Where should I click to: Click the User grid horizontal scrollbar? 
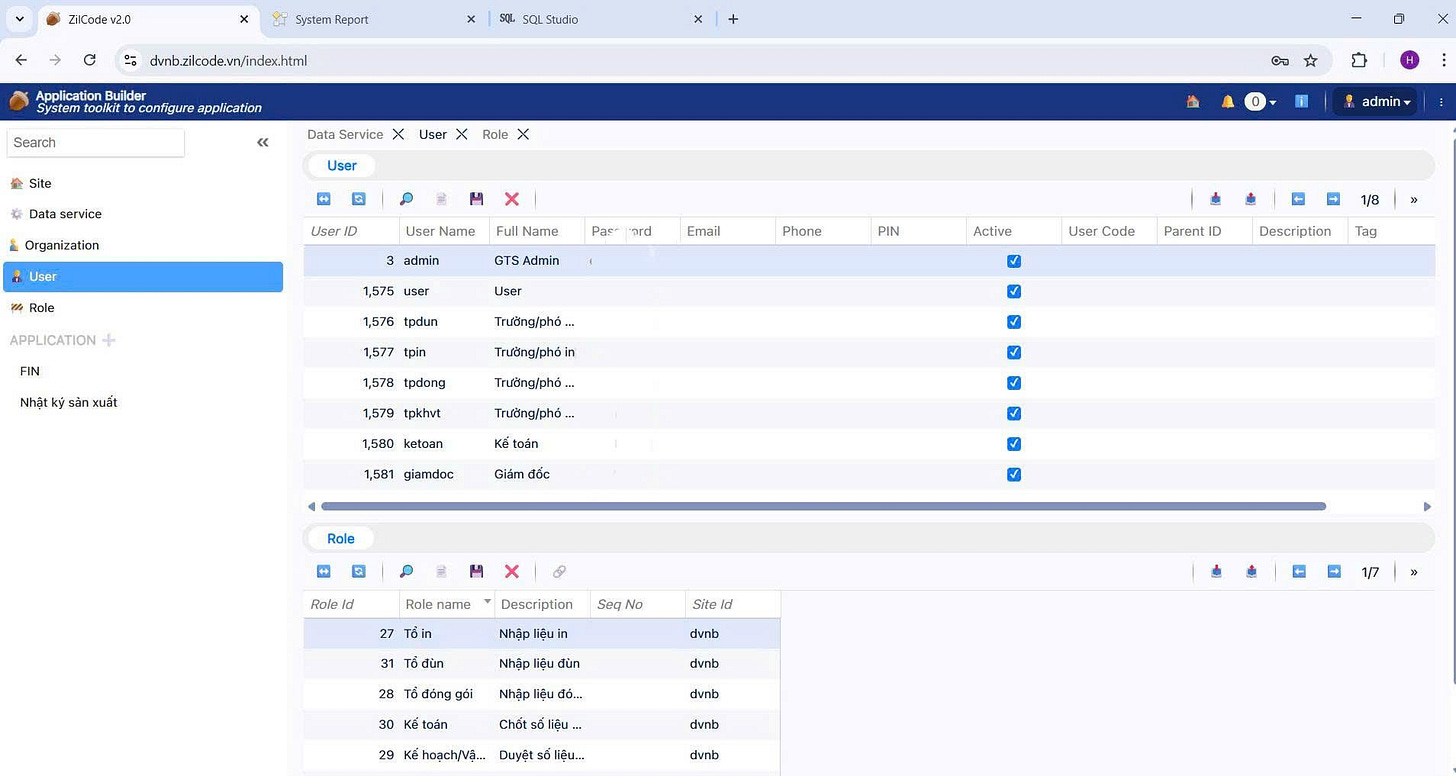coord(823,506)
